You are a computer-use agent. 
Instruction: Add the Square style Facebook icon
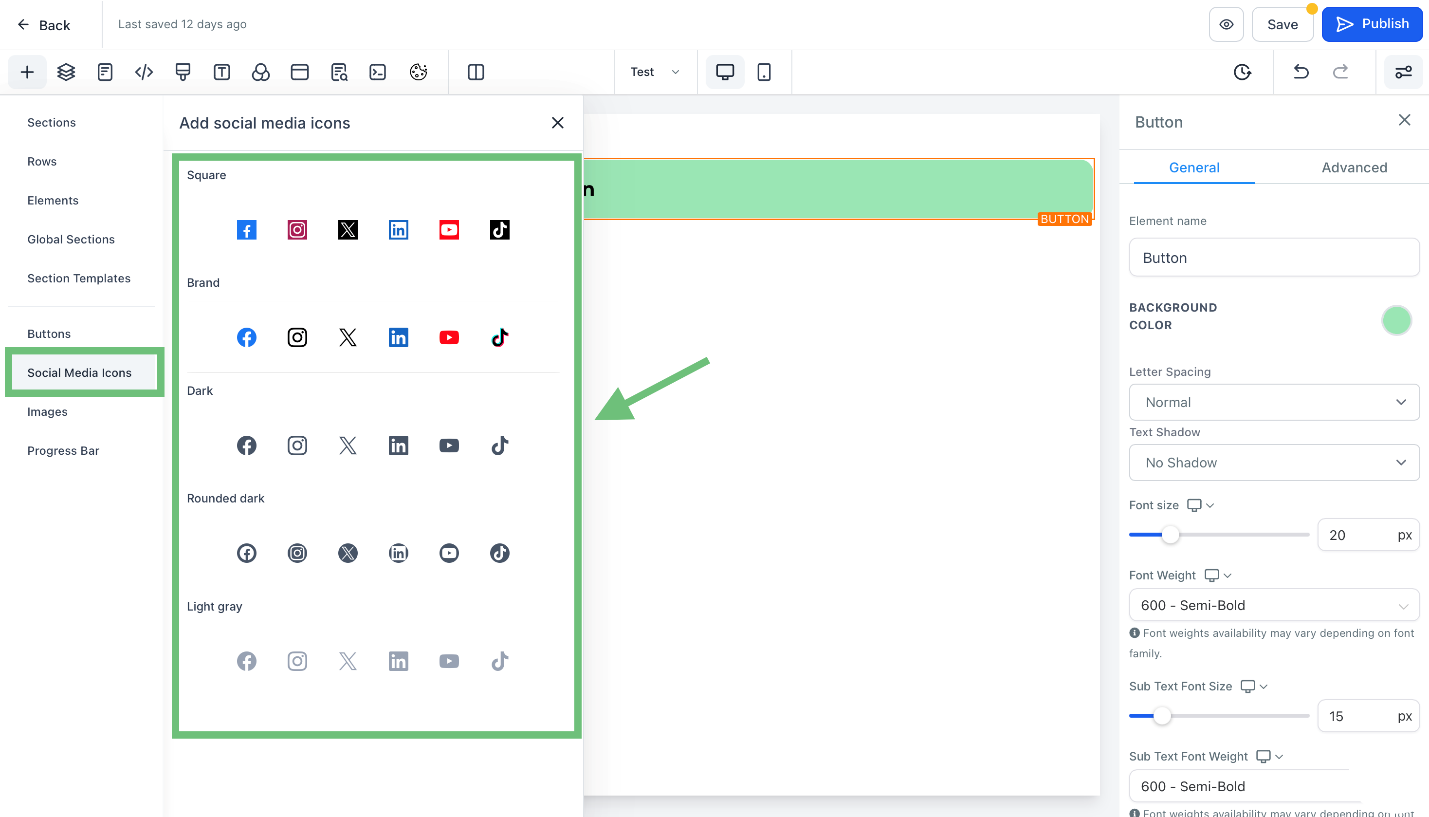tap(247, 230)
